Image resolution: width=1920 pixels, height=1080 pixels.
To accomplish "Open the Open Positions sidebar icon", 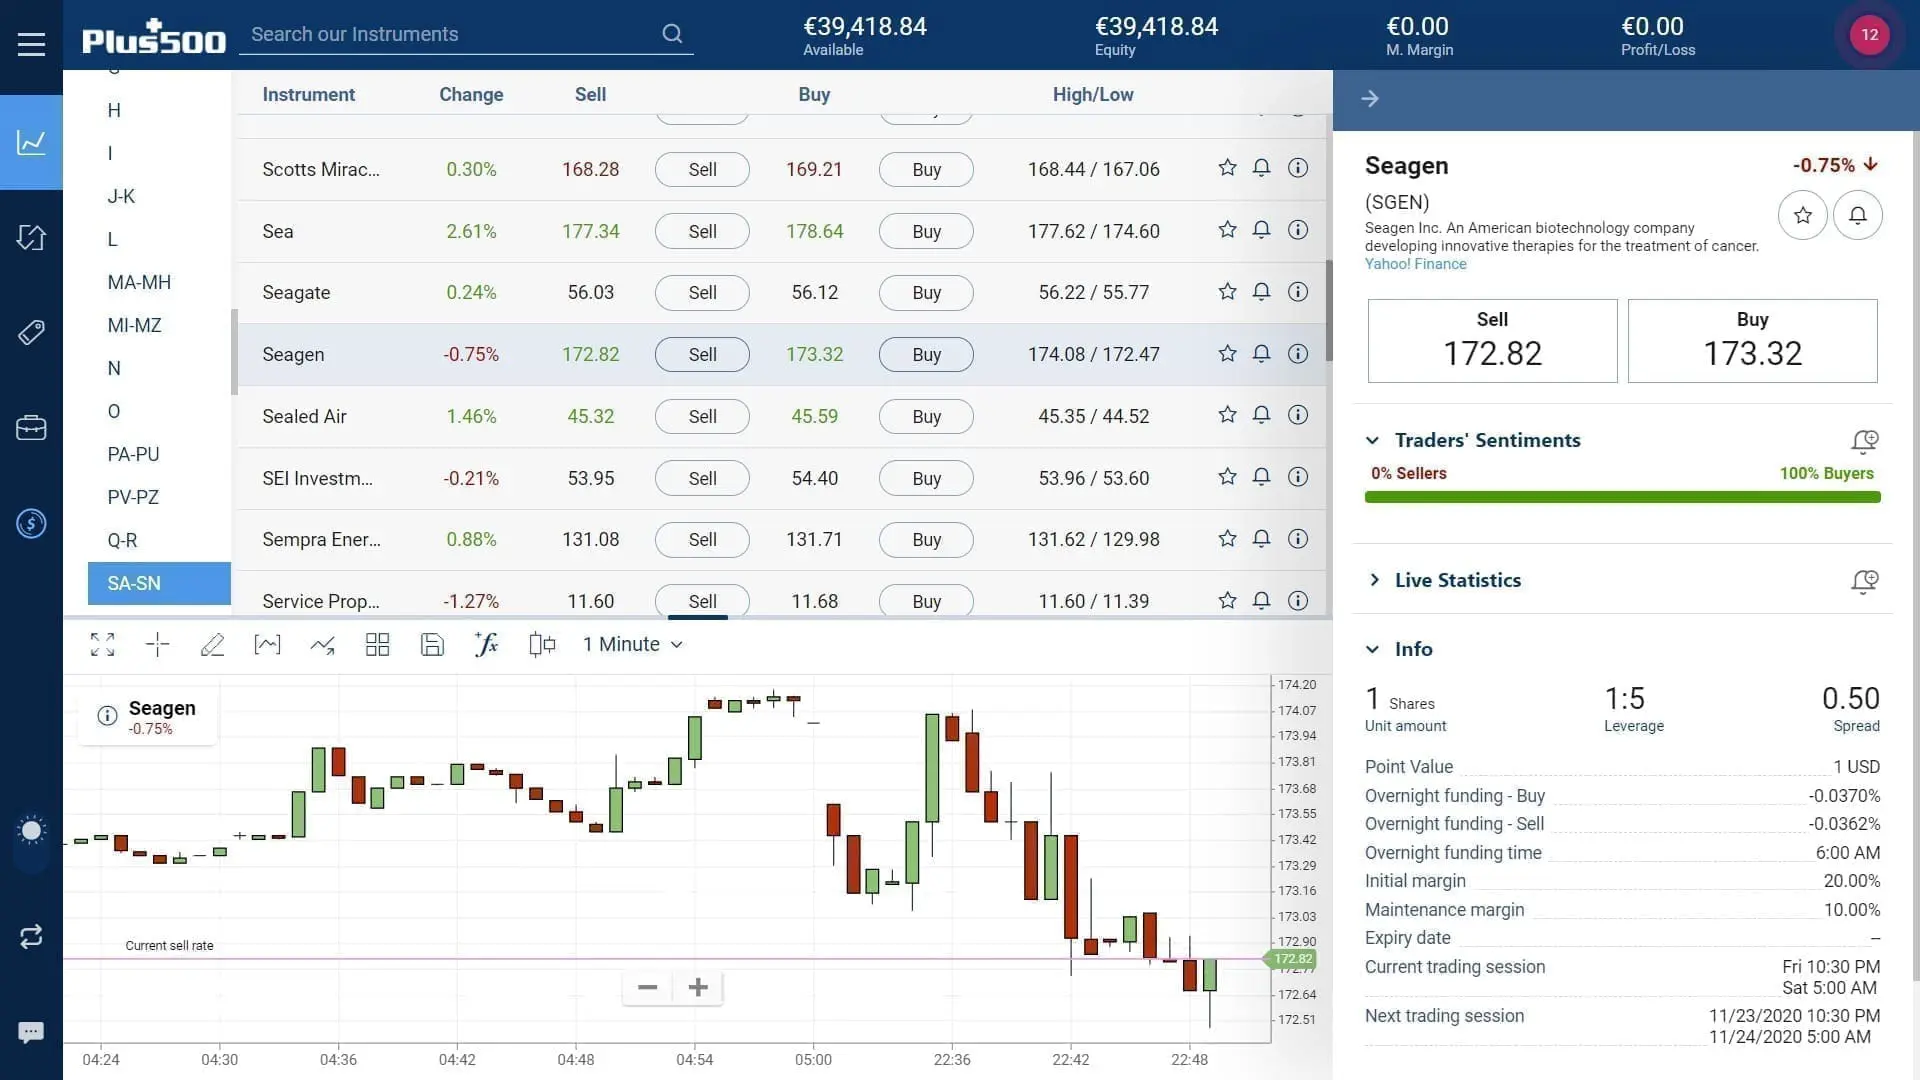I will [x=31, y=238].
